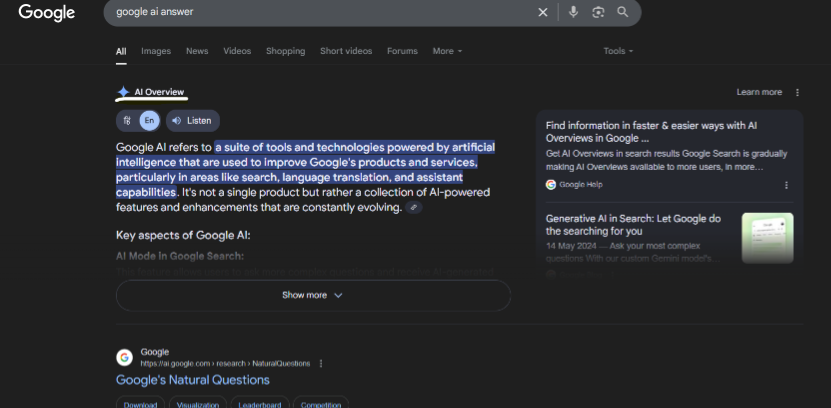Click the 'Key aspects of Google AI:' heading

coord(183,235)
